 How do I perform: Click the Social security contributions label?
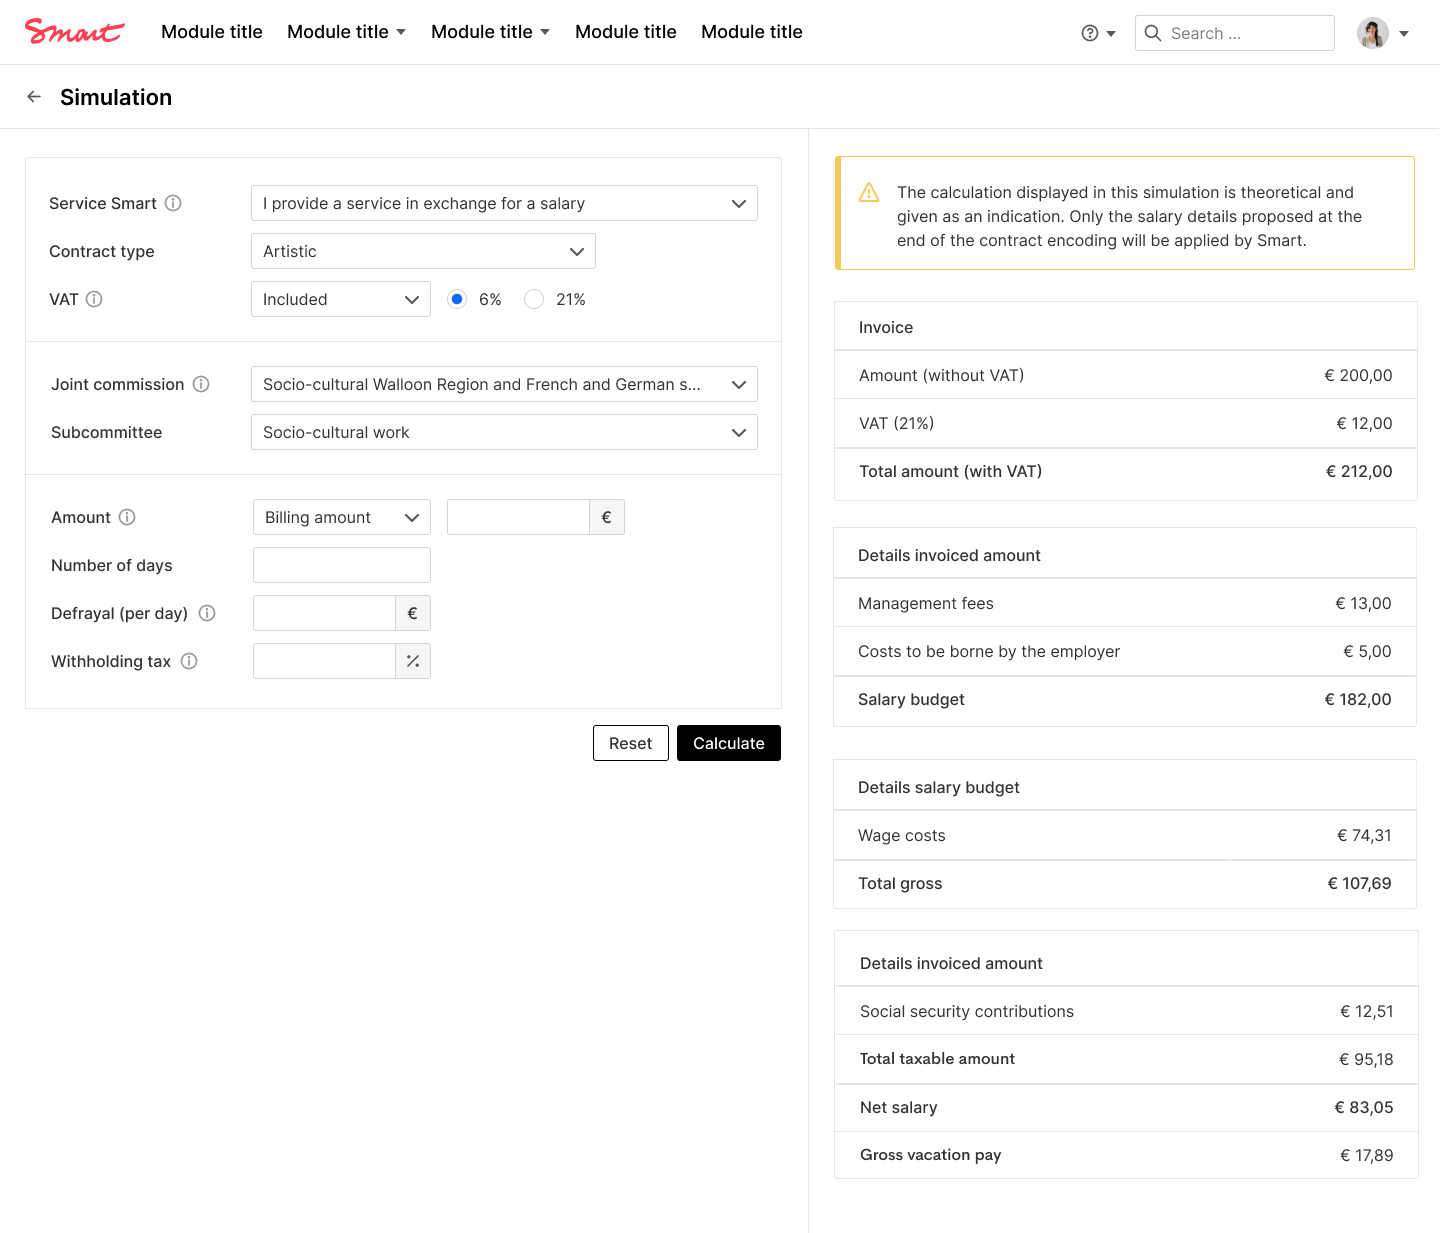point(967,1011)
